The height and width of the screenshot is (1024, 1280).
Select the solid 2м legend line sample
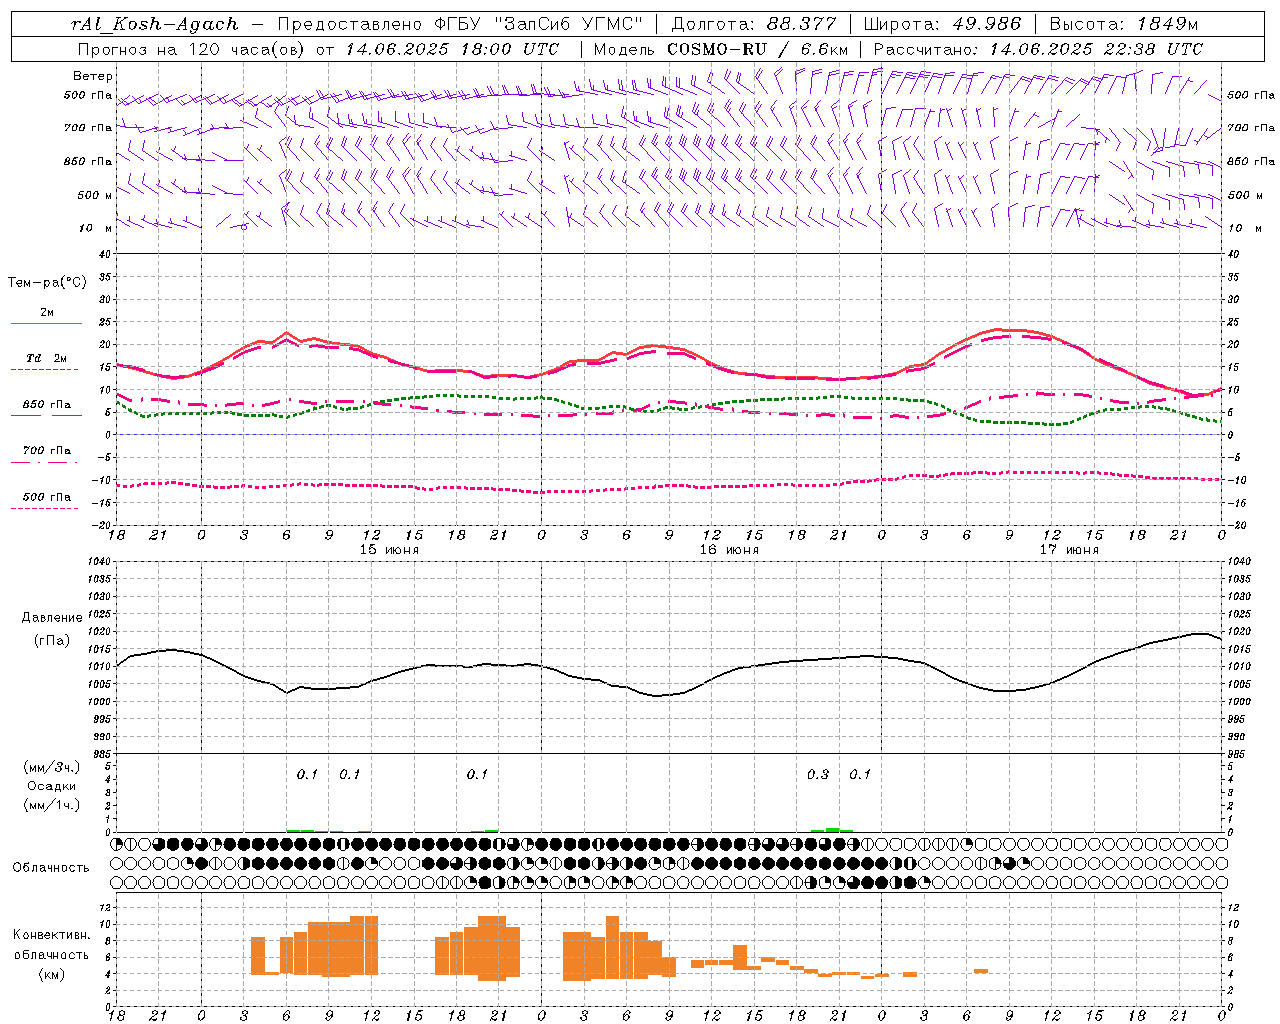point(45,324)
